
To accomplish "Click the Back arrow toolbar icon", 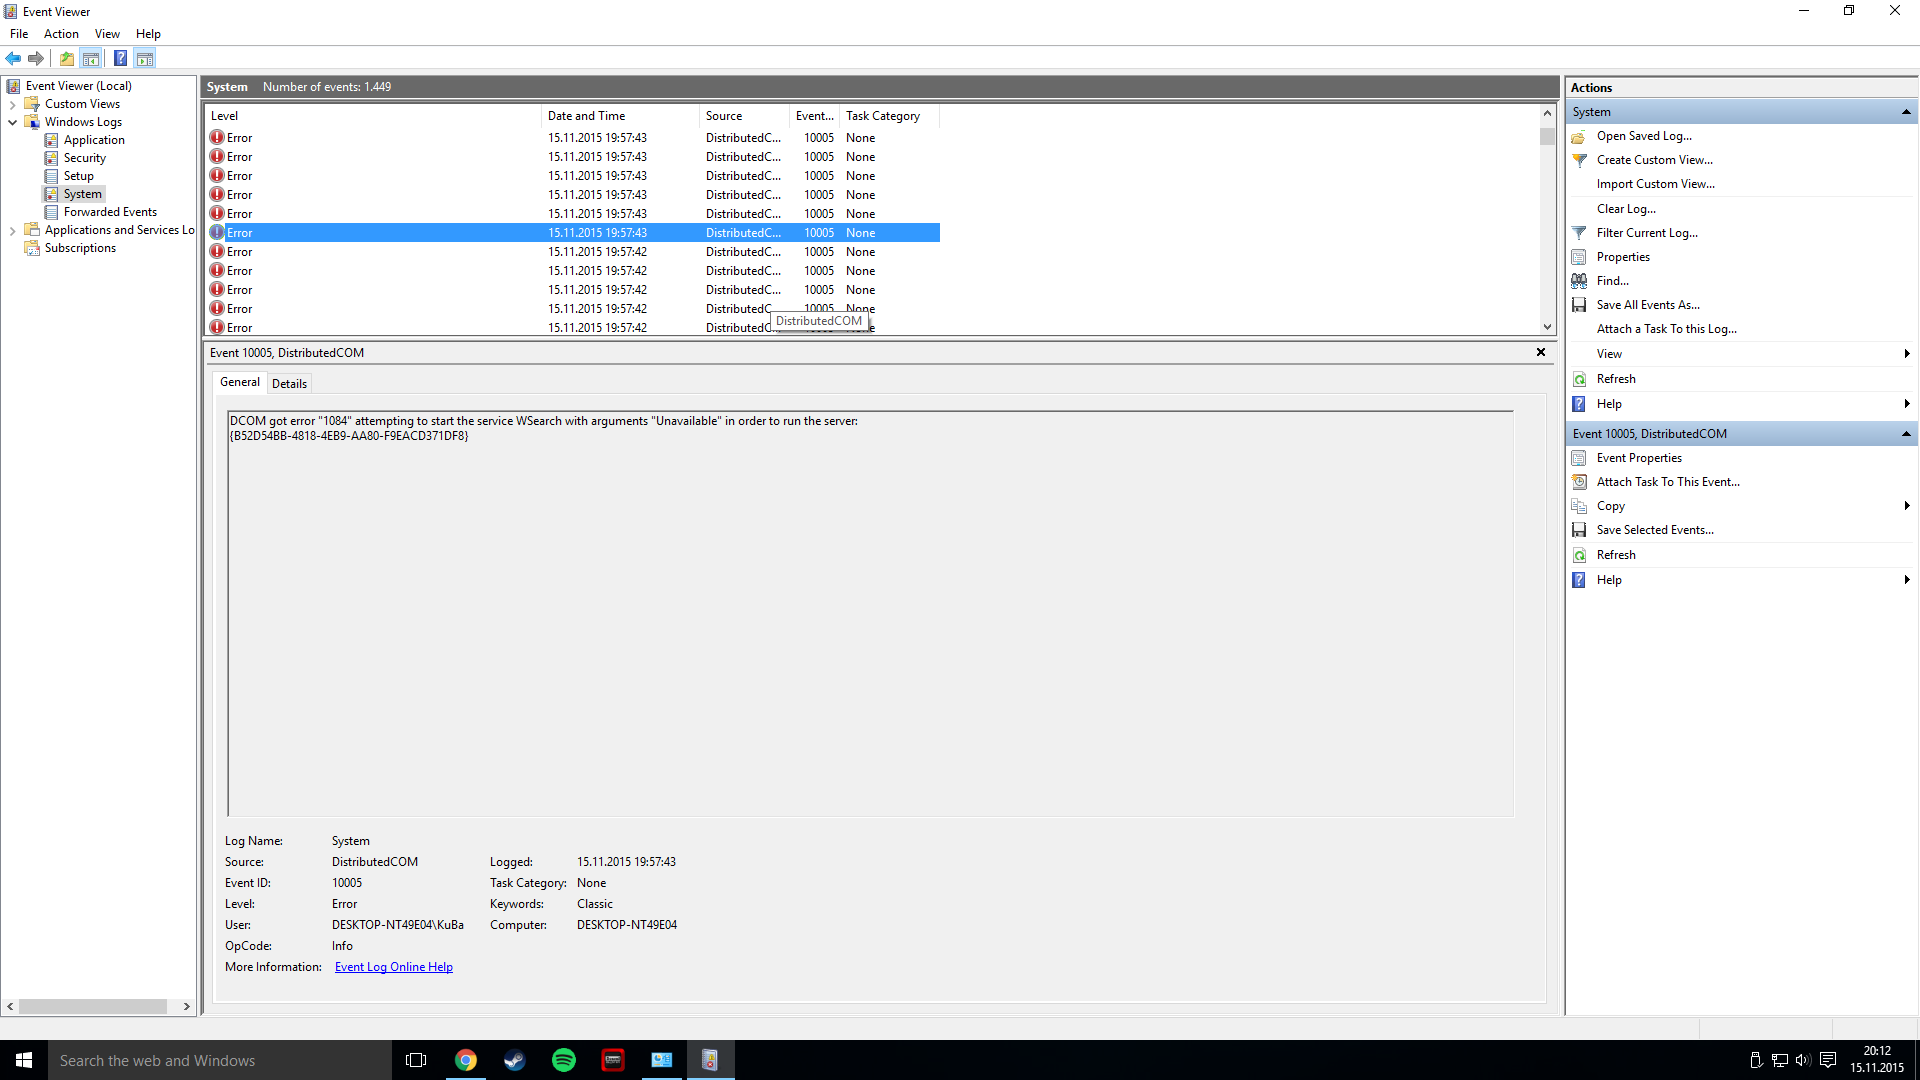I will (x=13, y=58).
